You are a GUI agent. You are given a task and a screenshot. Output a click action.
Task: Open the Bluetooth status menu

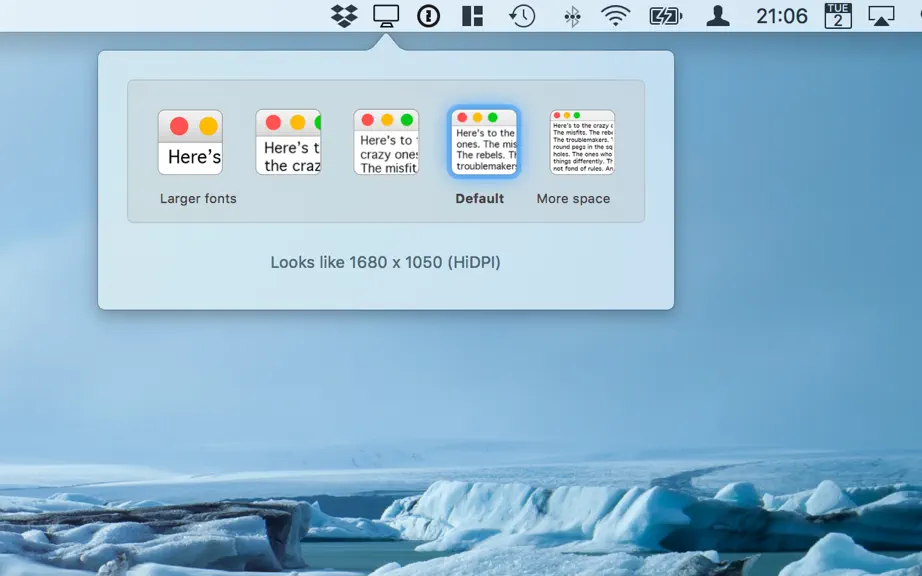(572, 16)
